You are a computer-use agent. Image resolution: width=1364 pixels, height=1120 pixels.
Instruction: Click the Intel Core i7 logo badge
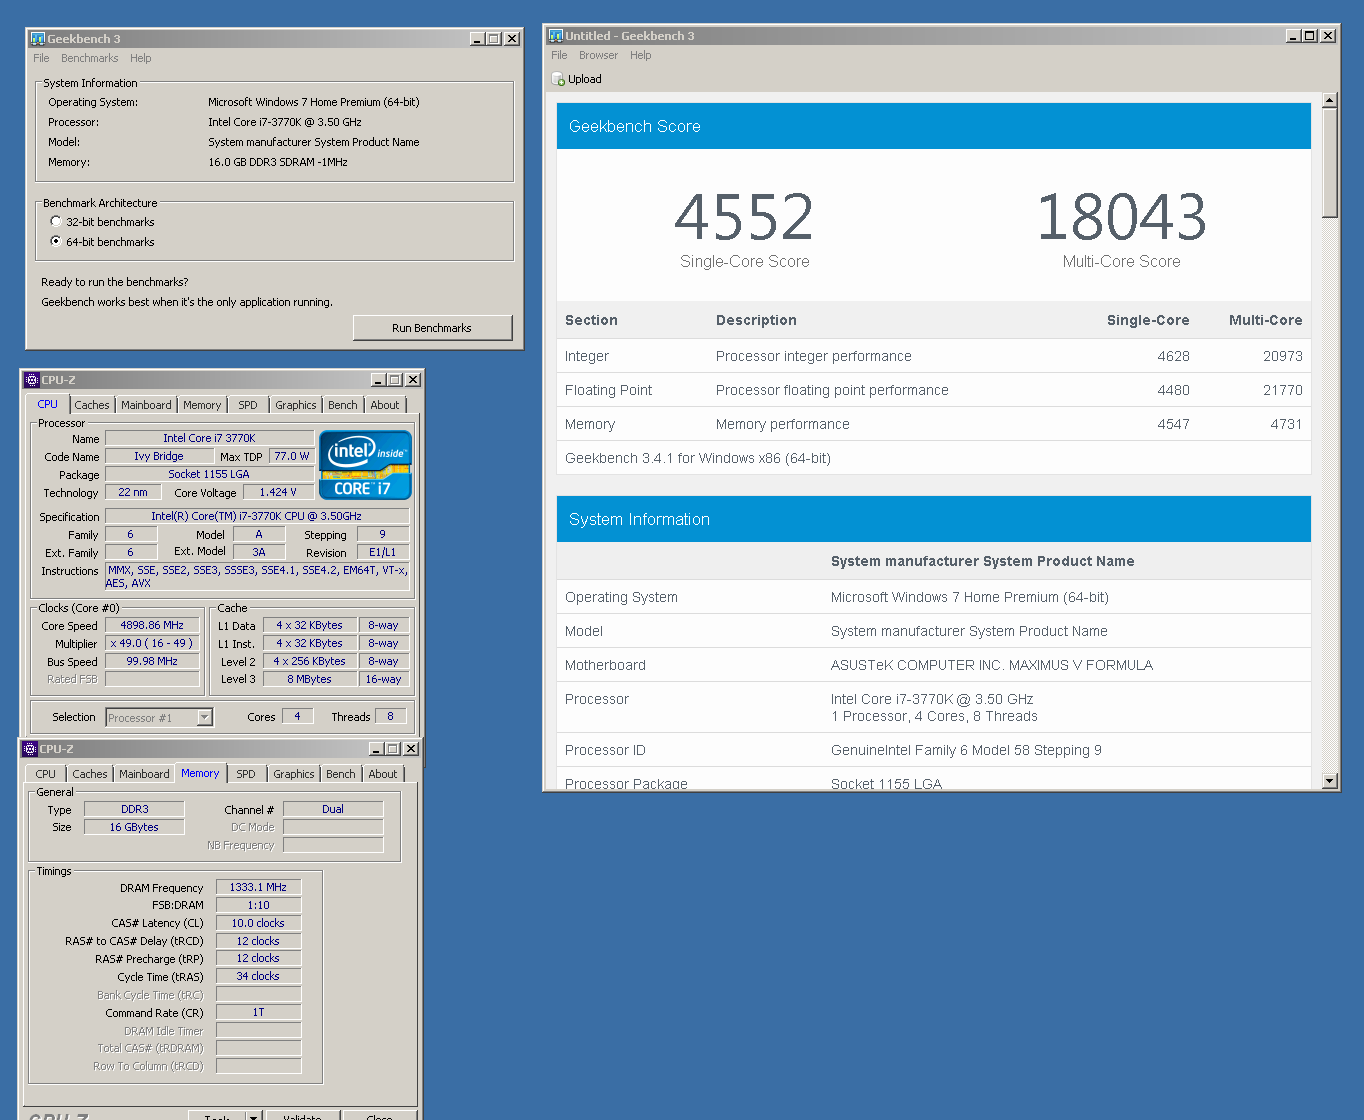[365, 465]
